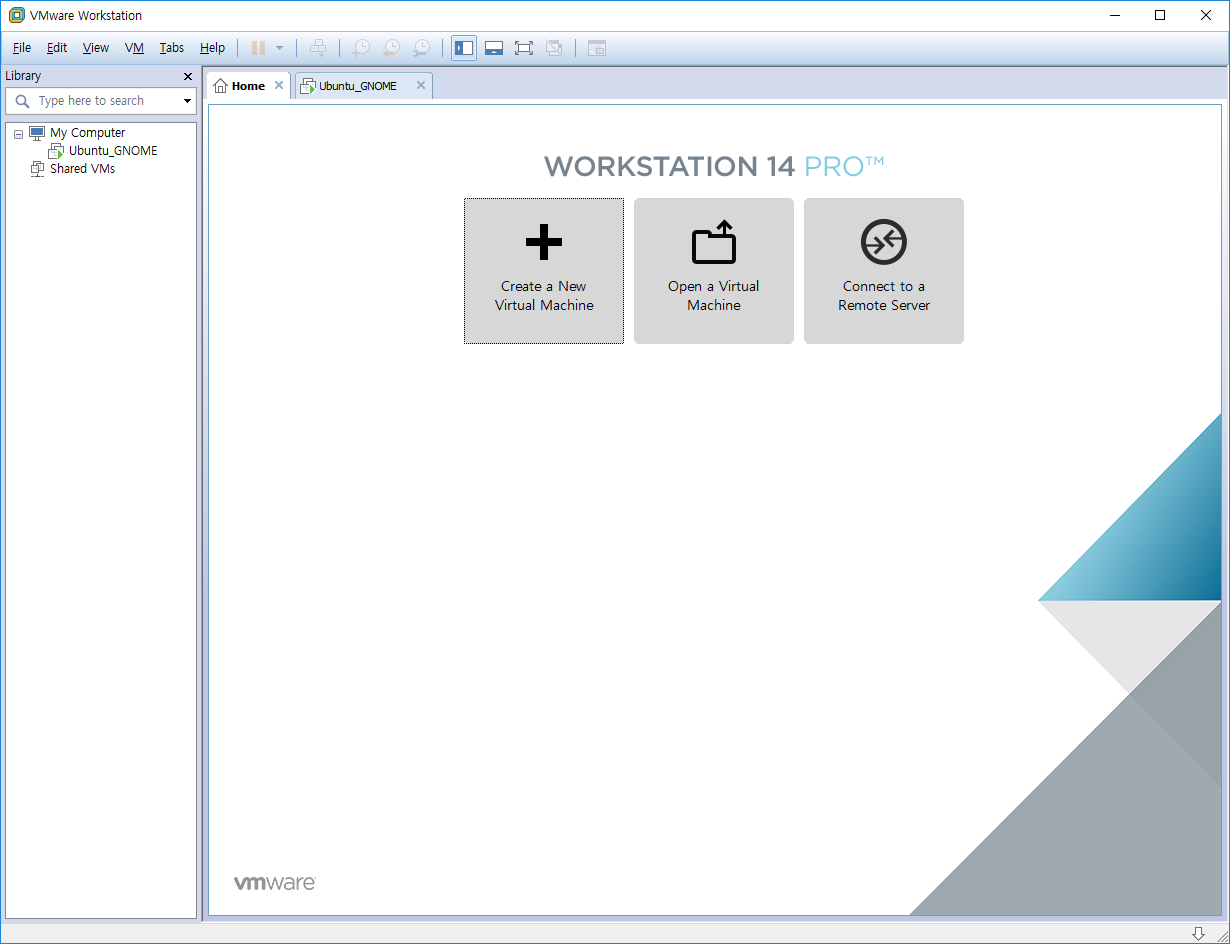Click the home icon on the Home tab
The height and width of the screenshot is (944, 1230).
(x=220, y=86)
